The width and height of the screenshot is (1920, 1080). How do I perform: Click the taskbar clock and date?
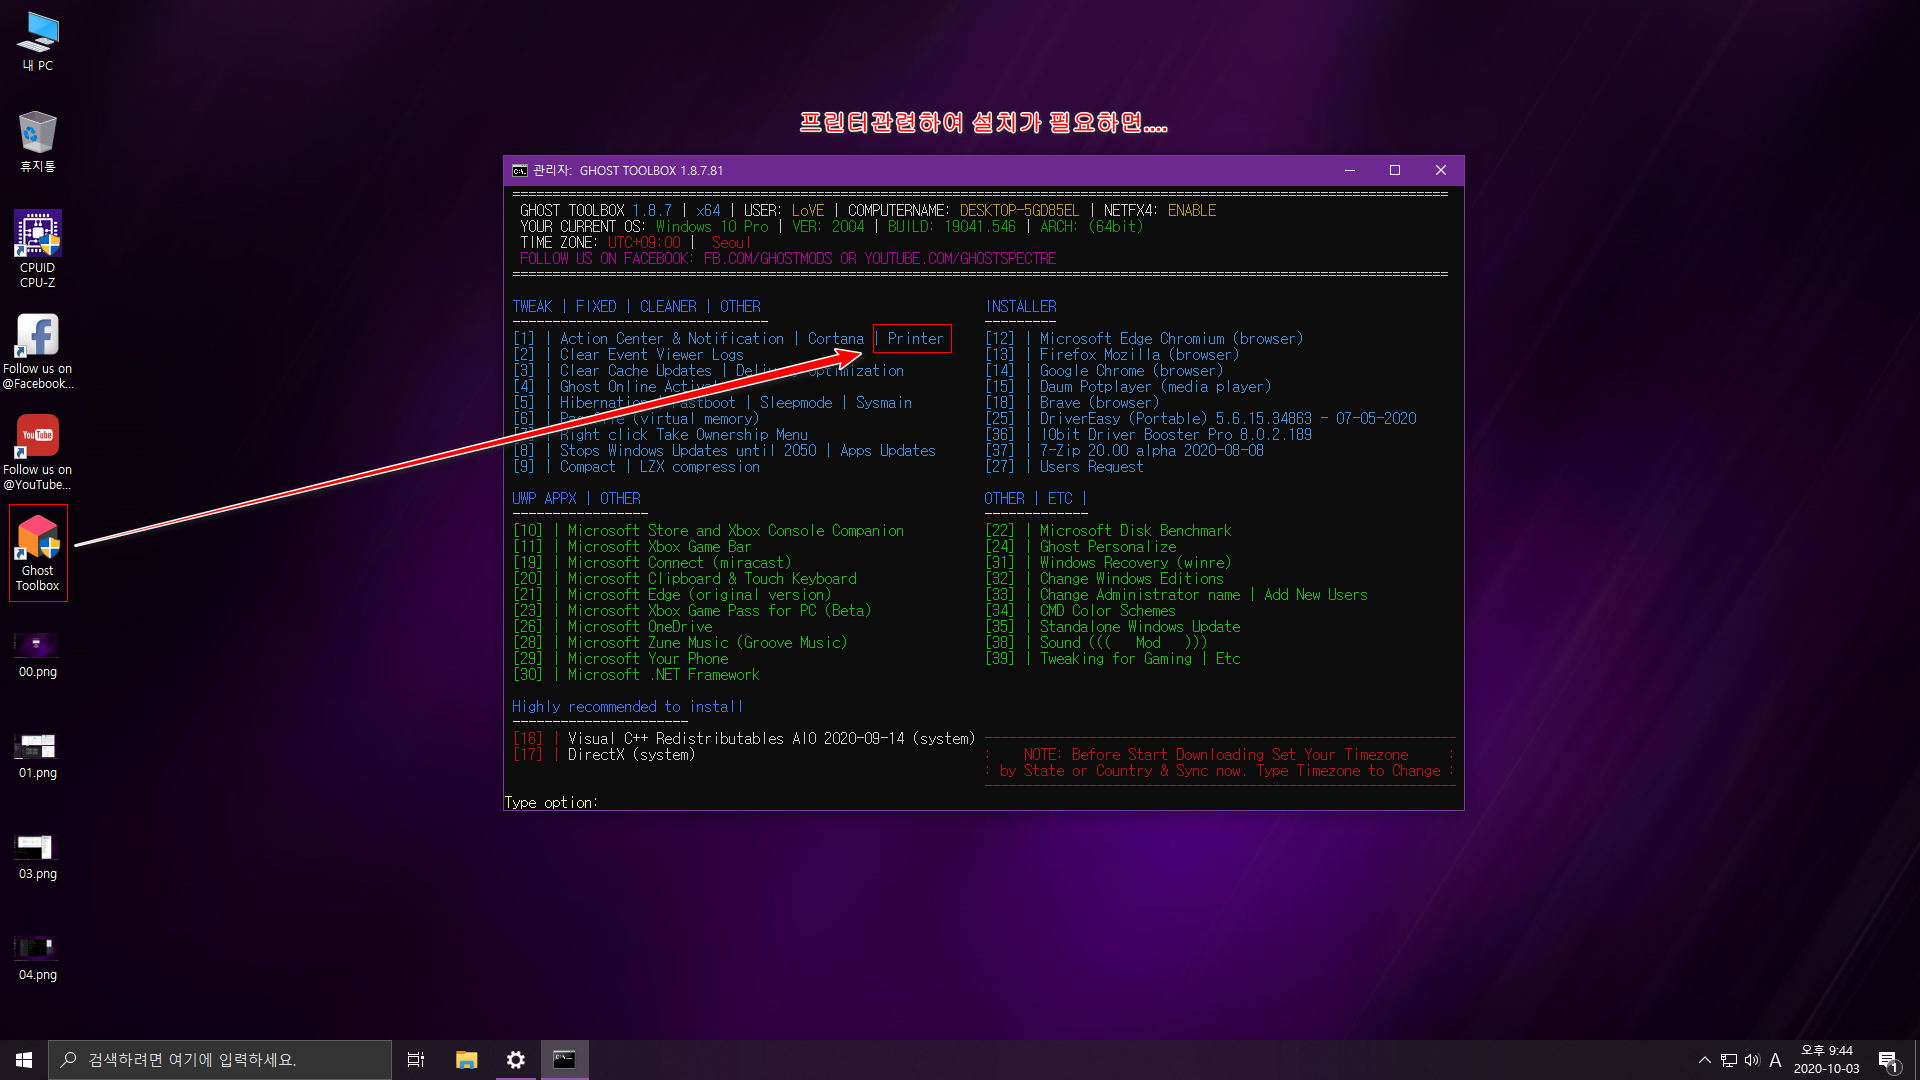pos(1826,1060)
